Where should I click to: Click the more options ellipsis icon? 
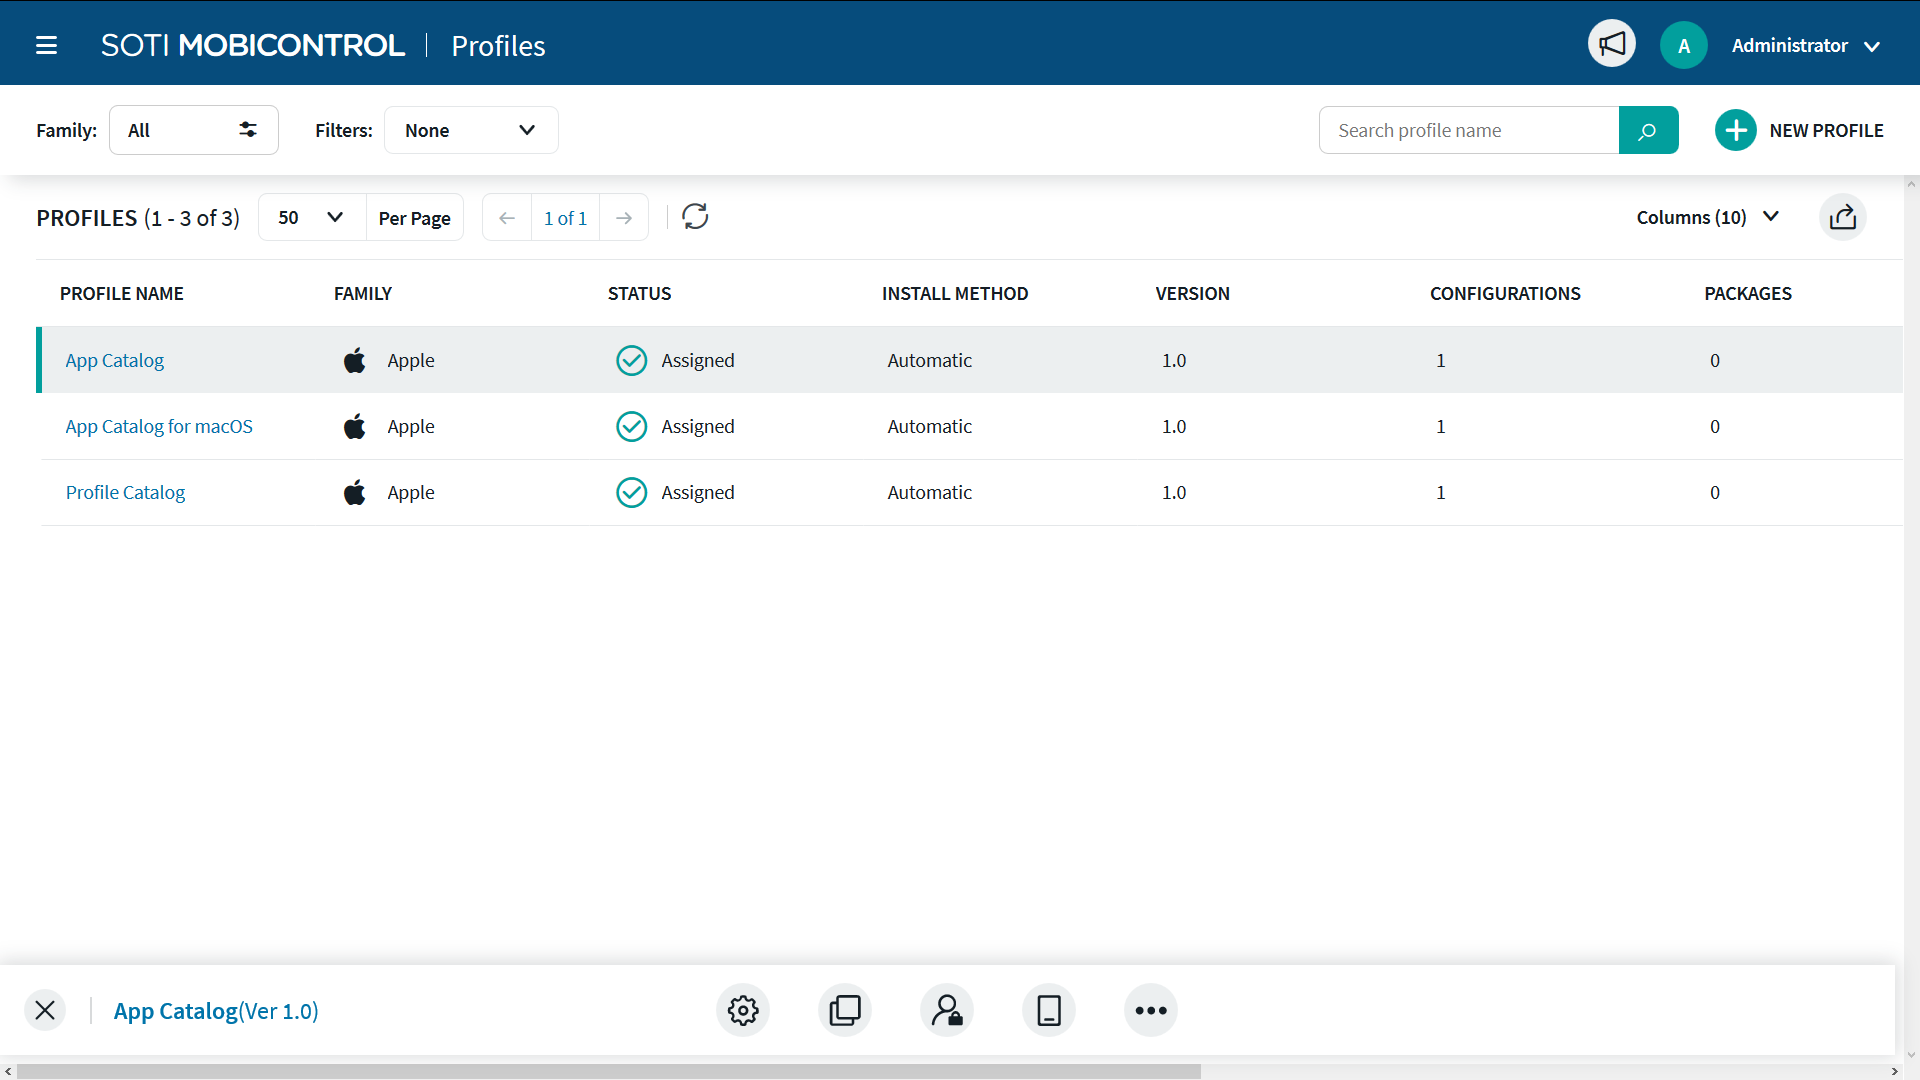click(x=1150, y=1011)
